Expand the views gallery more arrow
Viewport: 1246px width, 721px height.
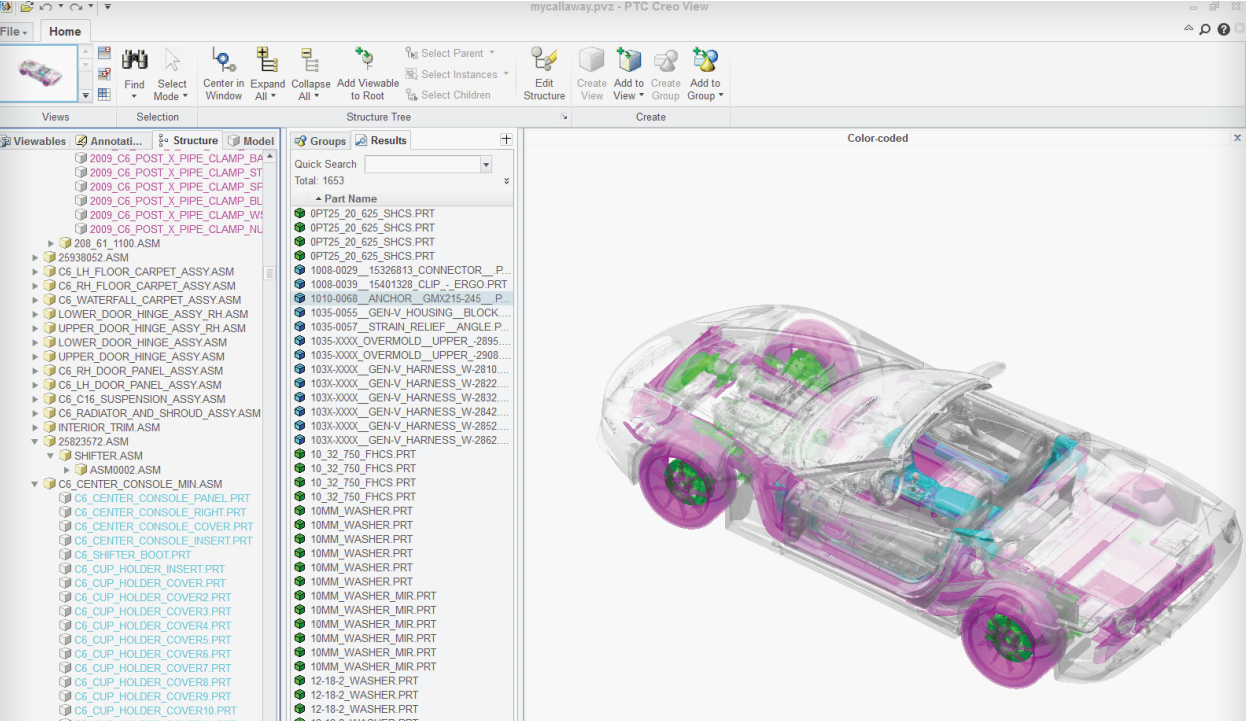click(85, 95)
